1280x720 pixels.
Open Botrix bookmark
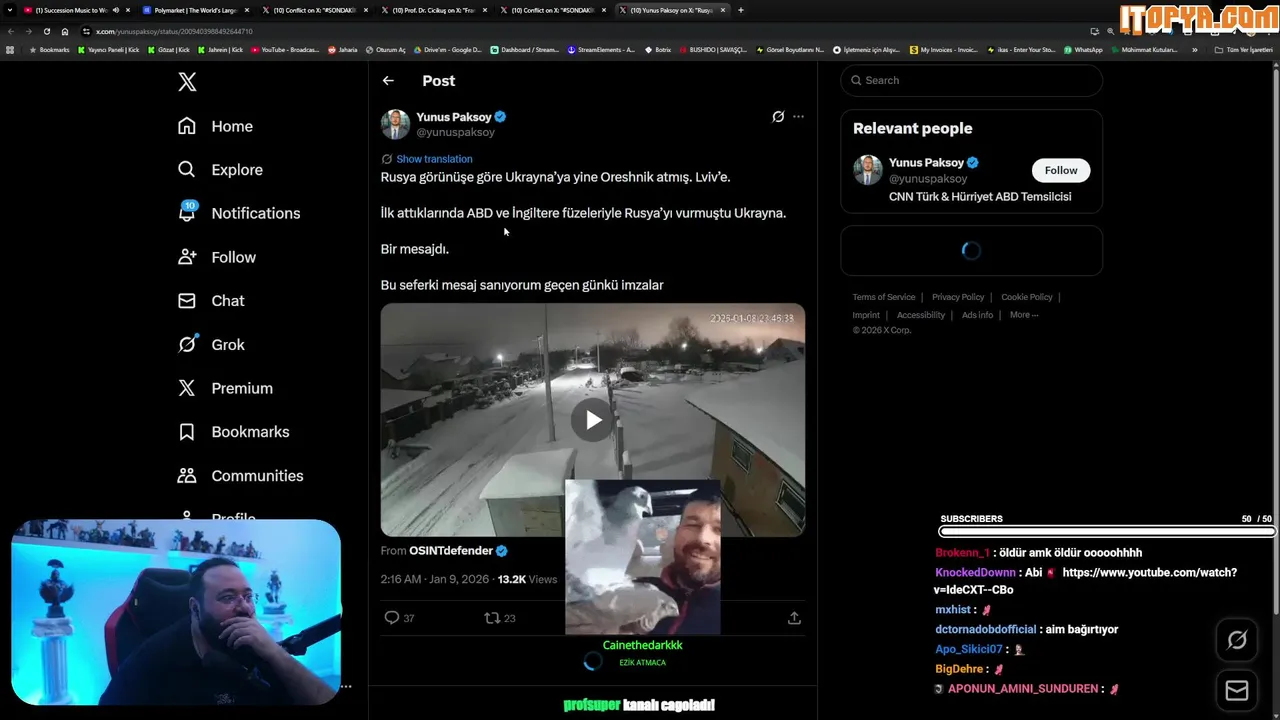(657, 50)
